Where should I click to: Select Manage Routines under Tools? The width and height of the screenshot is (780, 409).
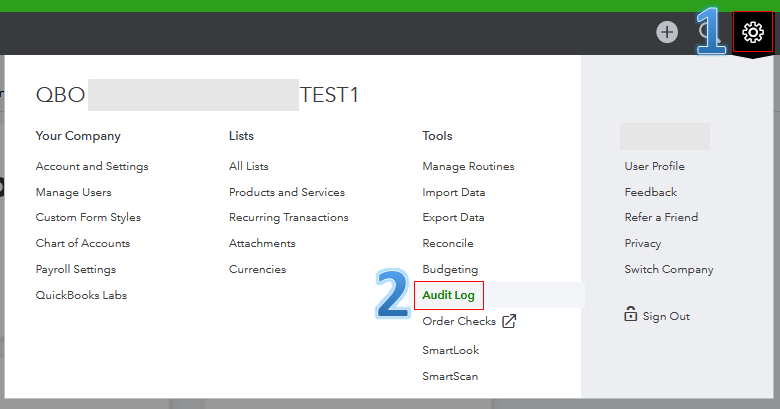click(x=468, y=166)
